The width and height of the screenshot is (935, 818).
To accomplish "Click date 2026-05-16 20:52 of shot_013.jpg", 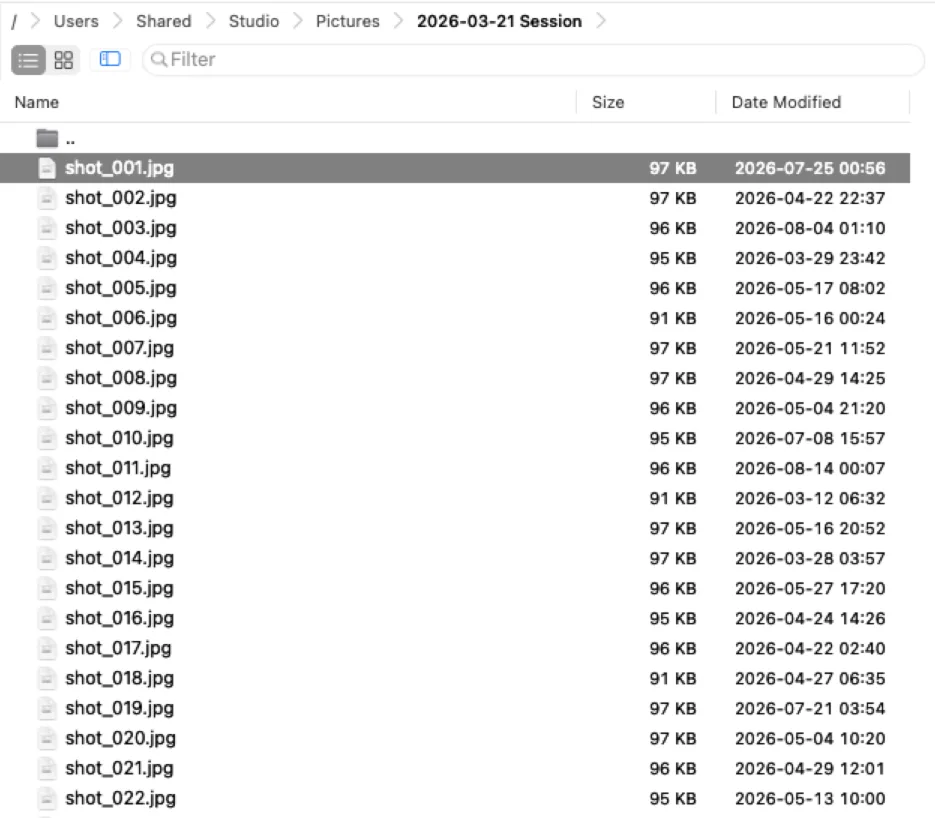I will click(810, 528).
